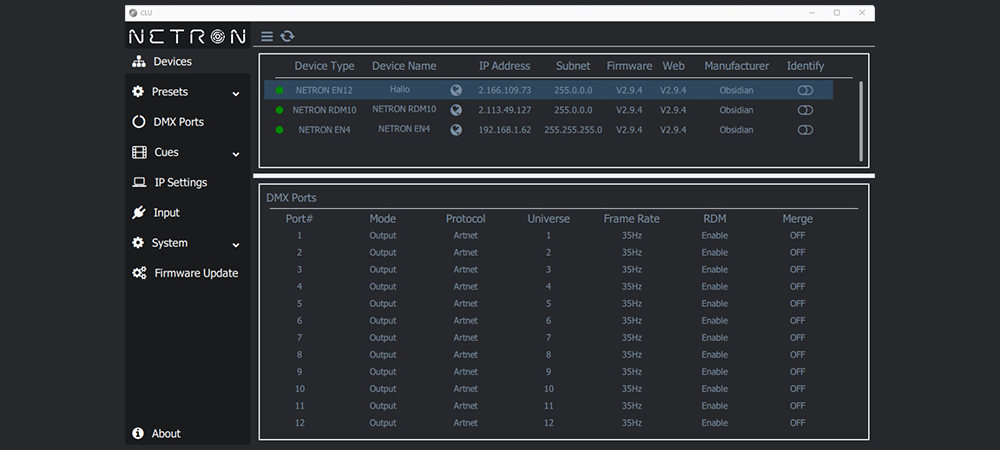The width and height of the screenshot is (1000, 450).
Task: Click the DMX Ports circle icon
Action: pyautogui.click(x=138, y=122)
